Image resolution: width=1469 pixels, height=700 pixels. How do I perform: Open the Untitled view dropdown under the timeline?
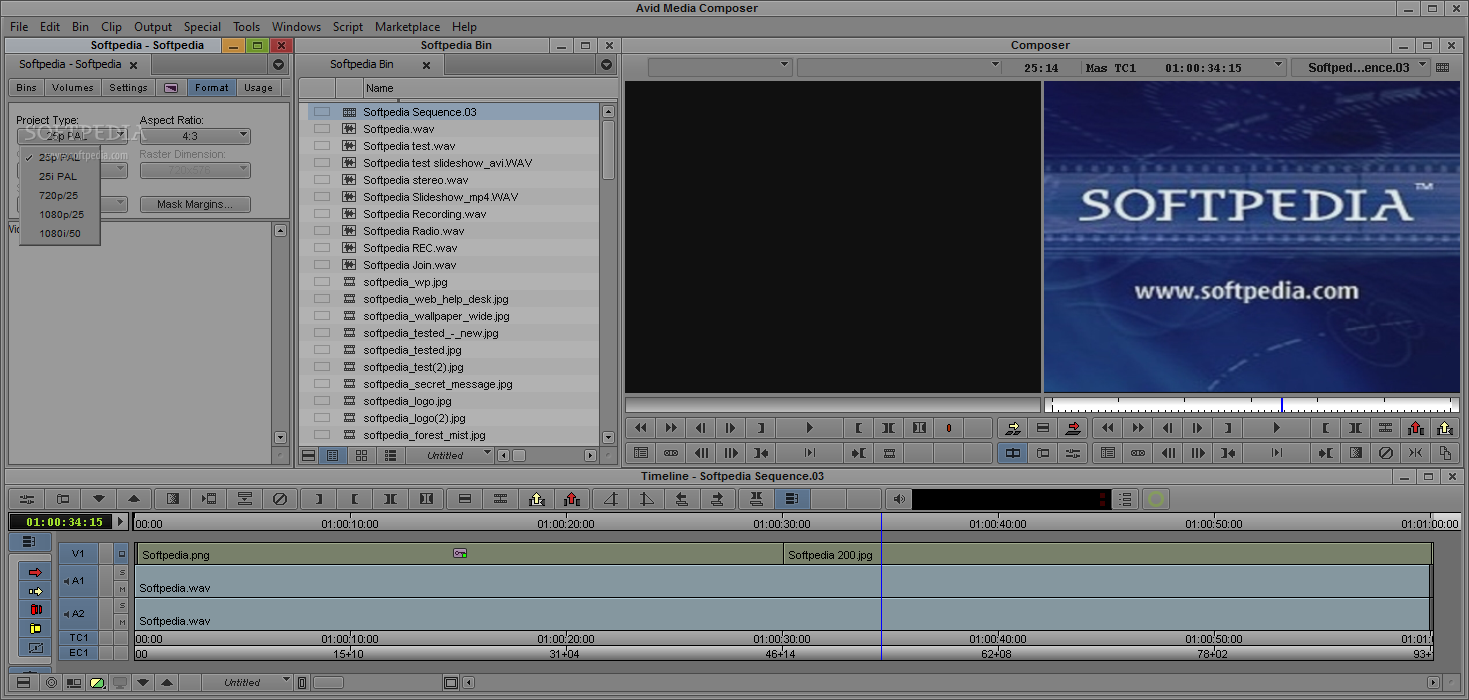coord(247,682)
